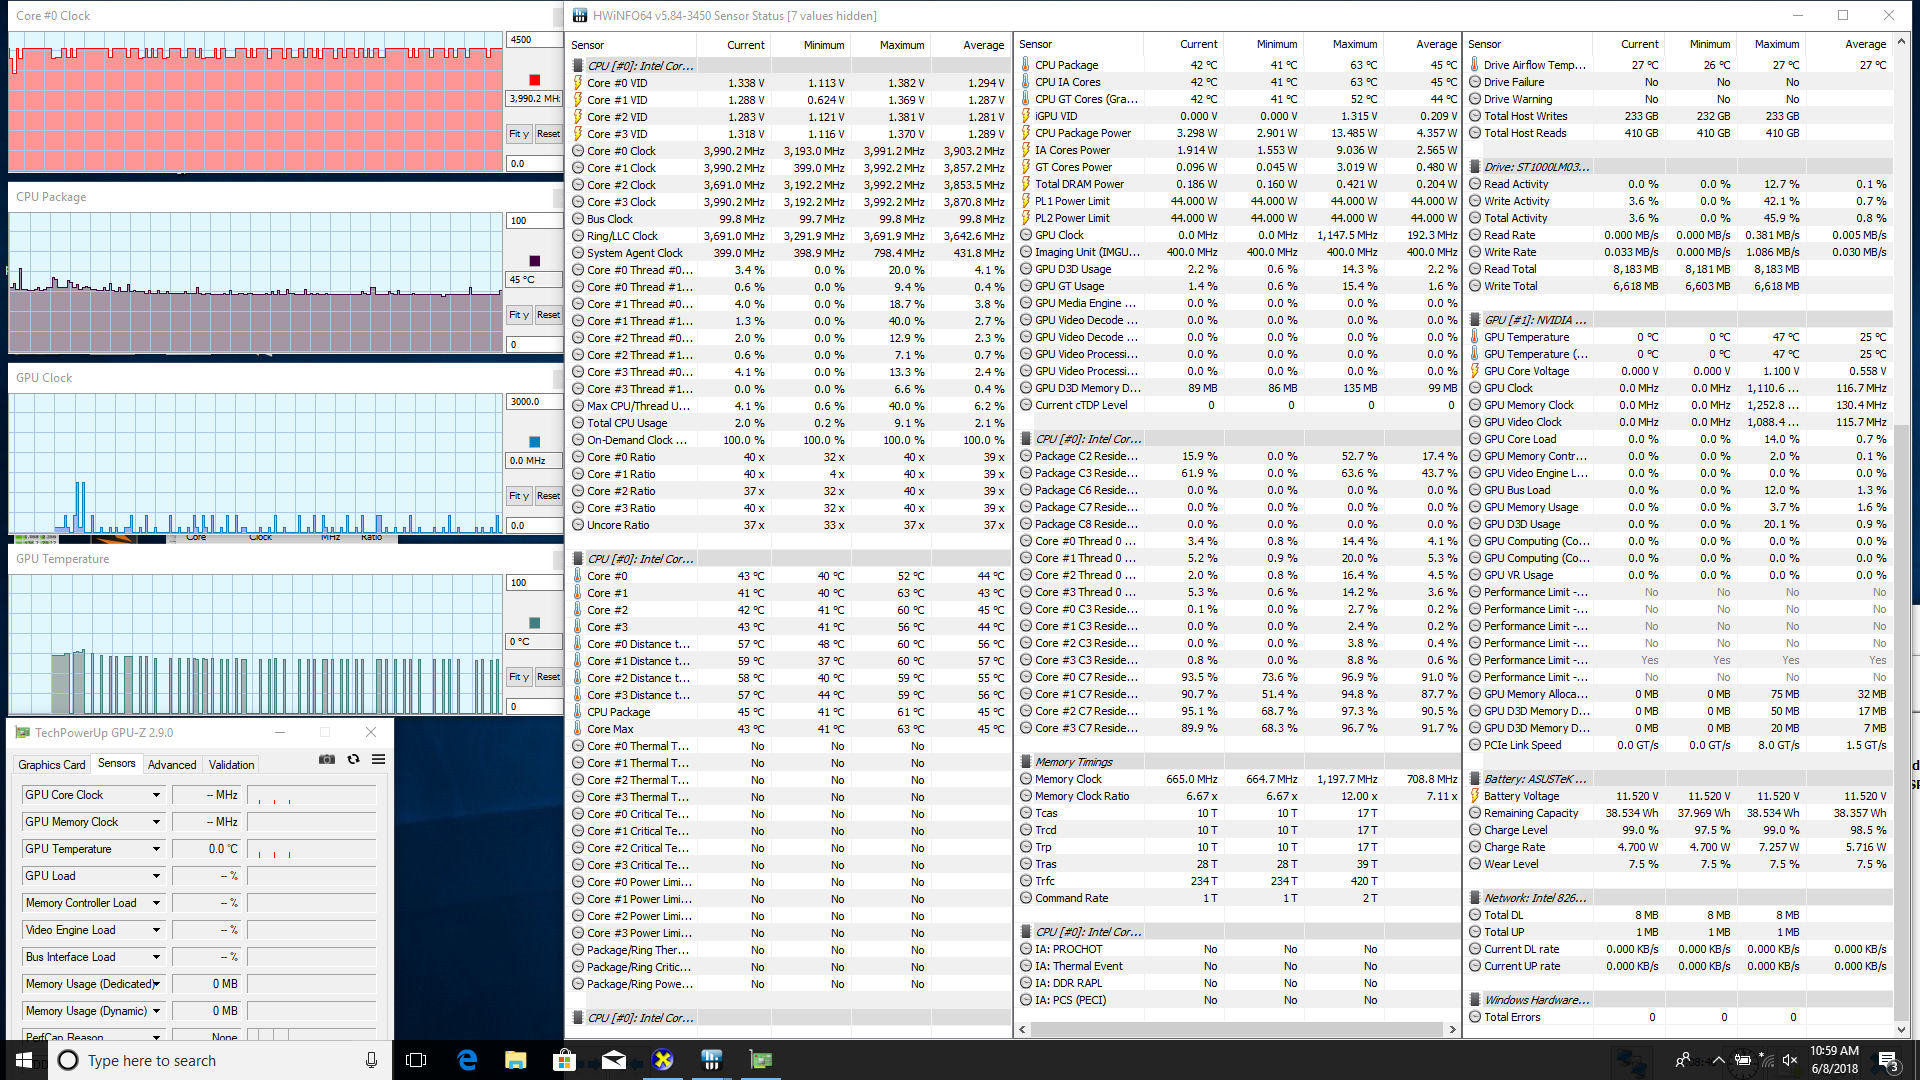This screenshot has width=1920, height=1080.
Task: Expand the GPU Memory Clock sensor dropdown
Action: tap(156, 822)
